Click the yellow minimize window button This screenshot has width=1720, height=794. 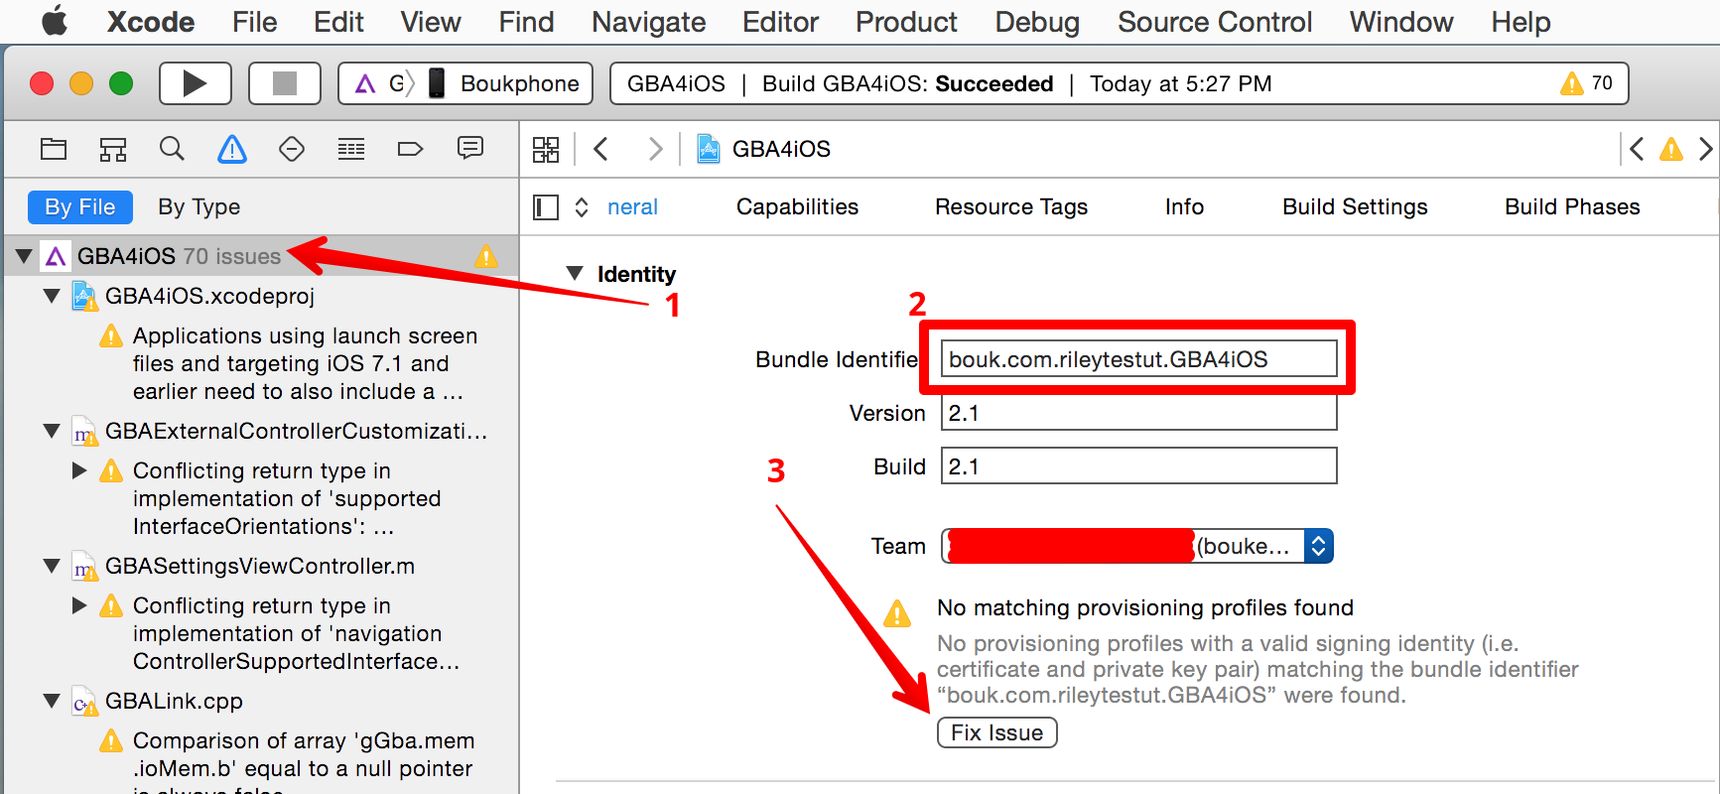(81, 83)
